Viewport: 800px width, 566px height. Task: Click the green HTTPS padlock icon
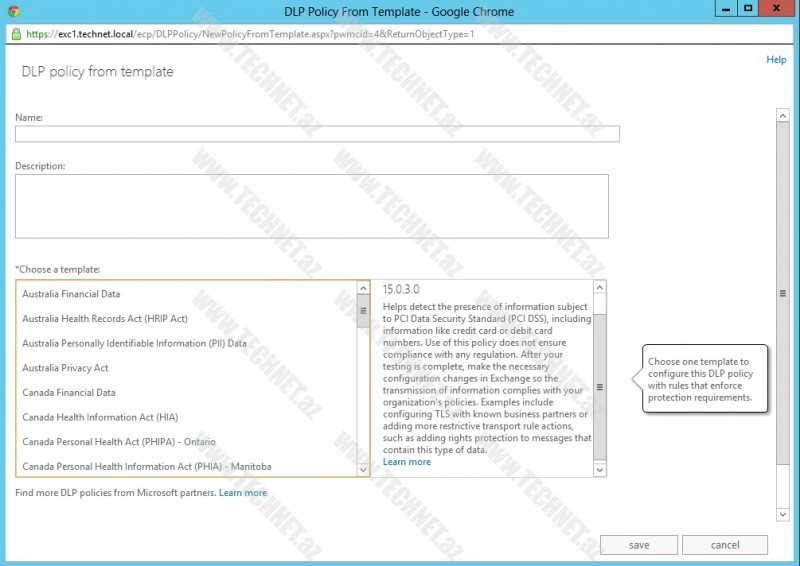coord(17,33)
